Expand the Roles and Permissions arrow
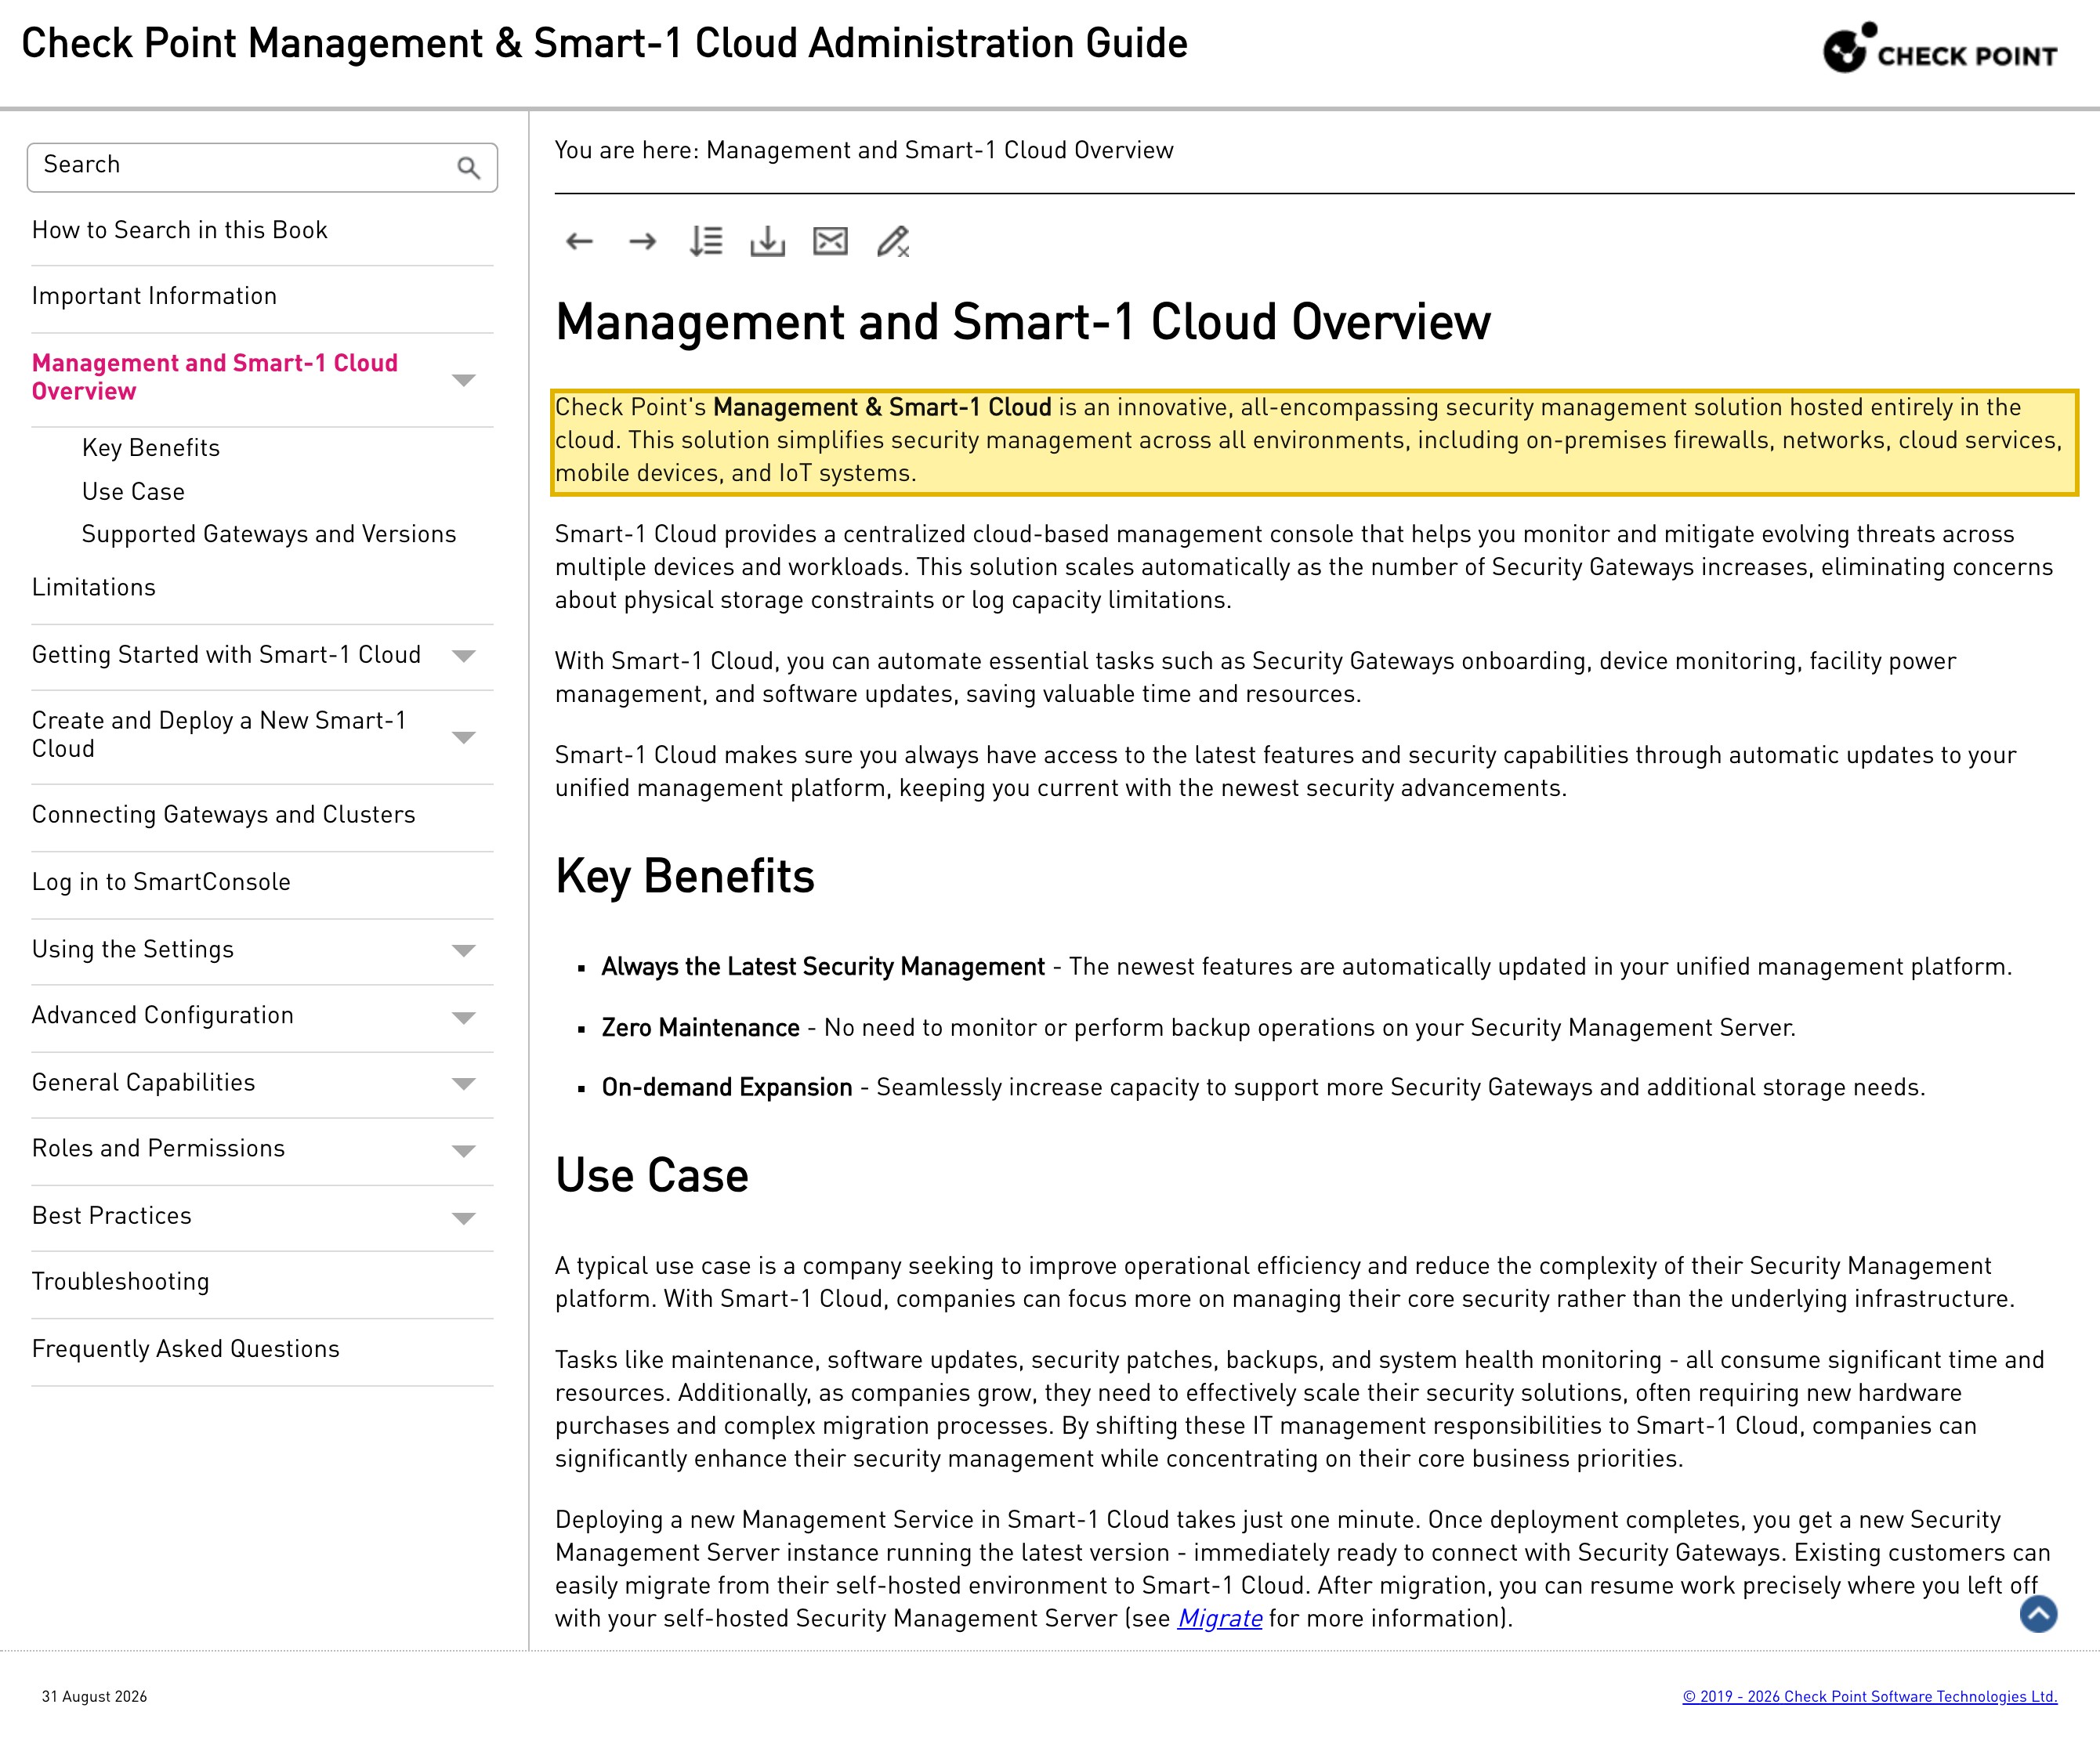The height and width of the screenshot is (1755, 2100). (x=463, y=1151)
